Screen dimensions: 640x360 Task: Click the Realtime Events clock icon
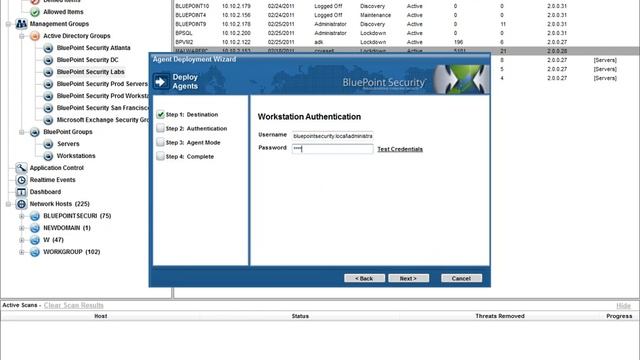pyautogui.click(x=21, y=180)
